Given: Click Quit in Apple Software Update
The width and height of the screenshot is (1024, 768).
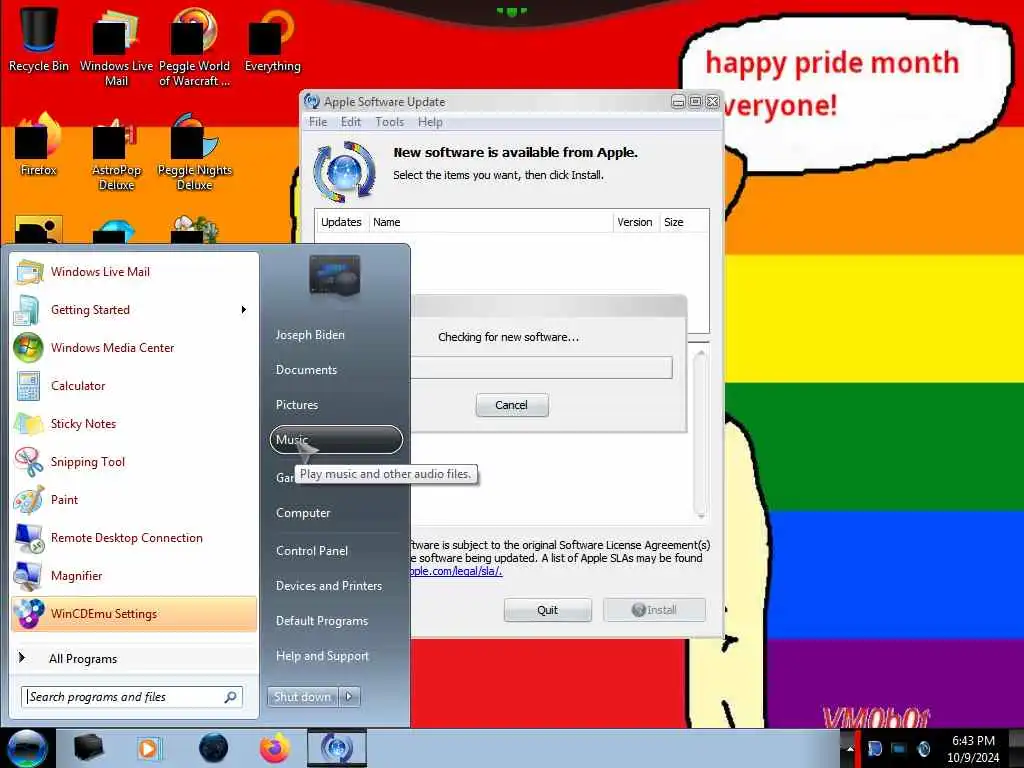Looking at the screenshot, I should pos(547,610).
